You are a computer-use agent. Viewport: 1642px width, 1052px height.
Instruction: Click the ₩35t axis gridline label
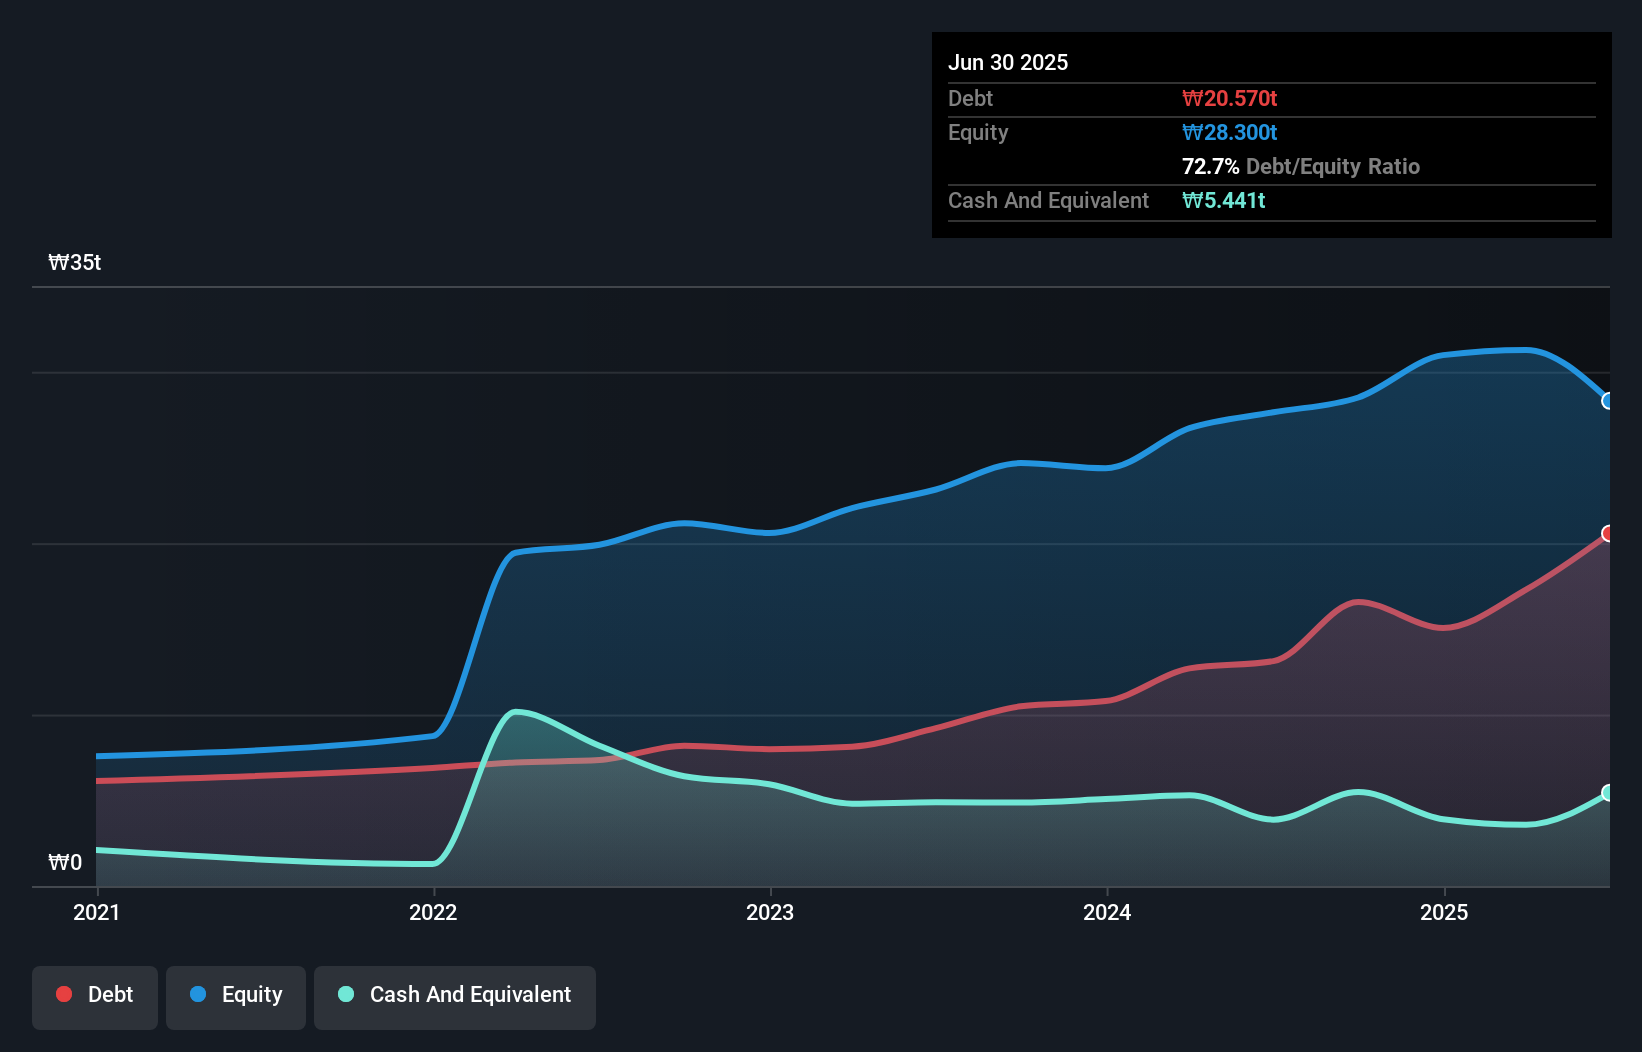tap(74, 262)
